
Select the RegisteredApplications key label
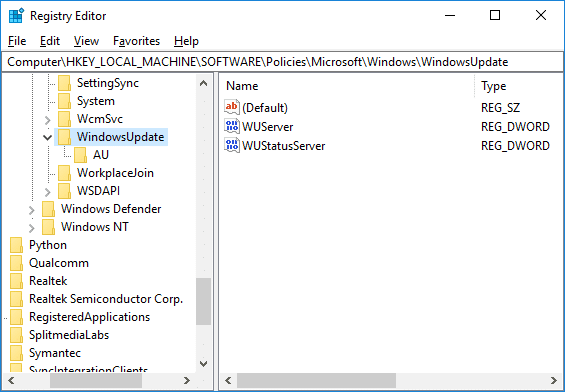[x=89, y=317]
